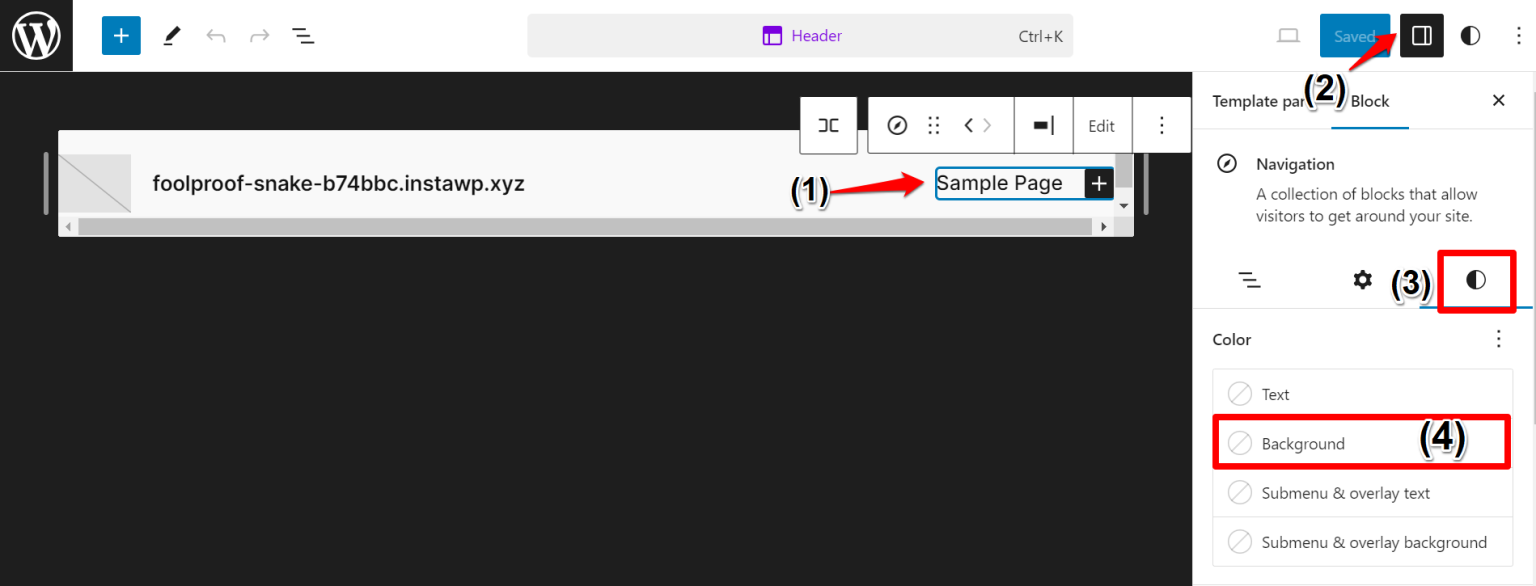This screenshot has height=586, width=1536.
Task: Toggle the global Styles panel
Action: (1469, 35)
